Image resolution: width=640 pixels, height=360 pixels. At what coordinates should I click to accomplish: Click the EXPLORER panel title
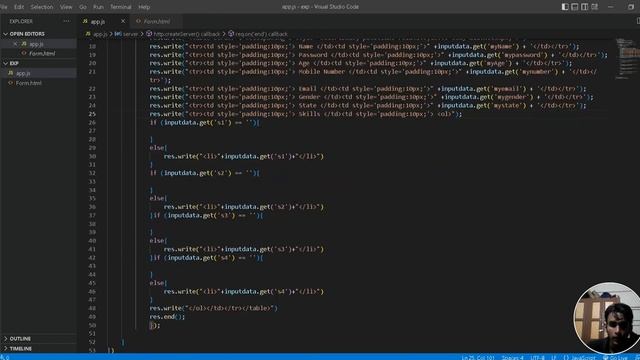tap(21, 21)
